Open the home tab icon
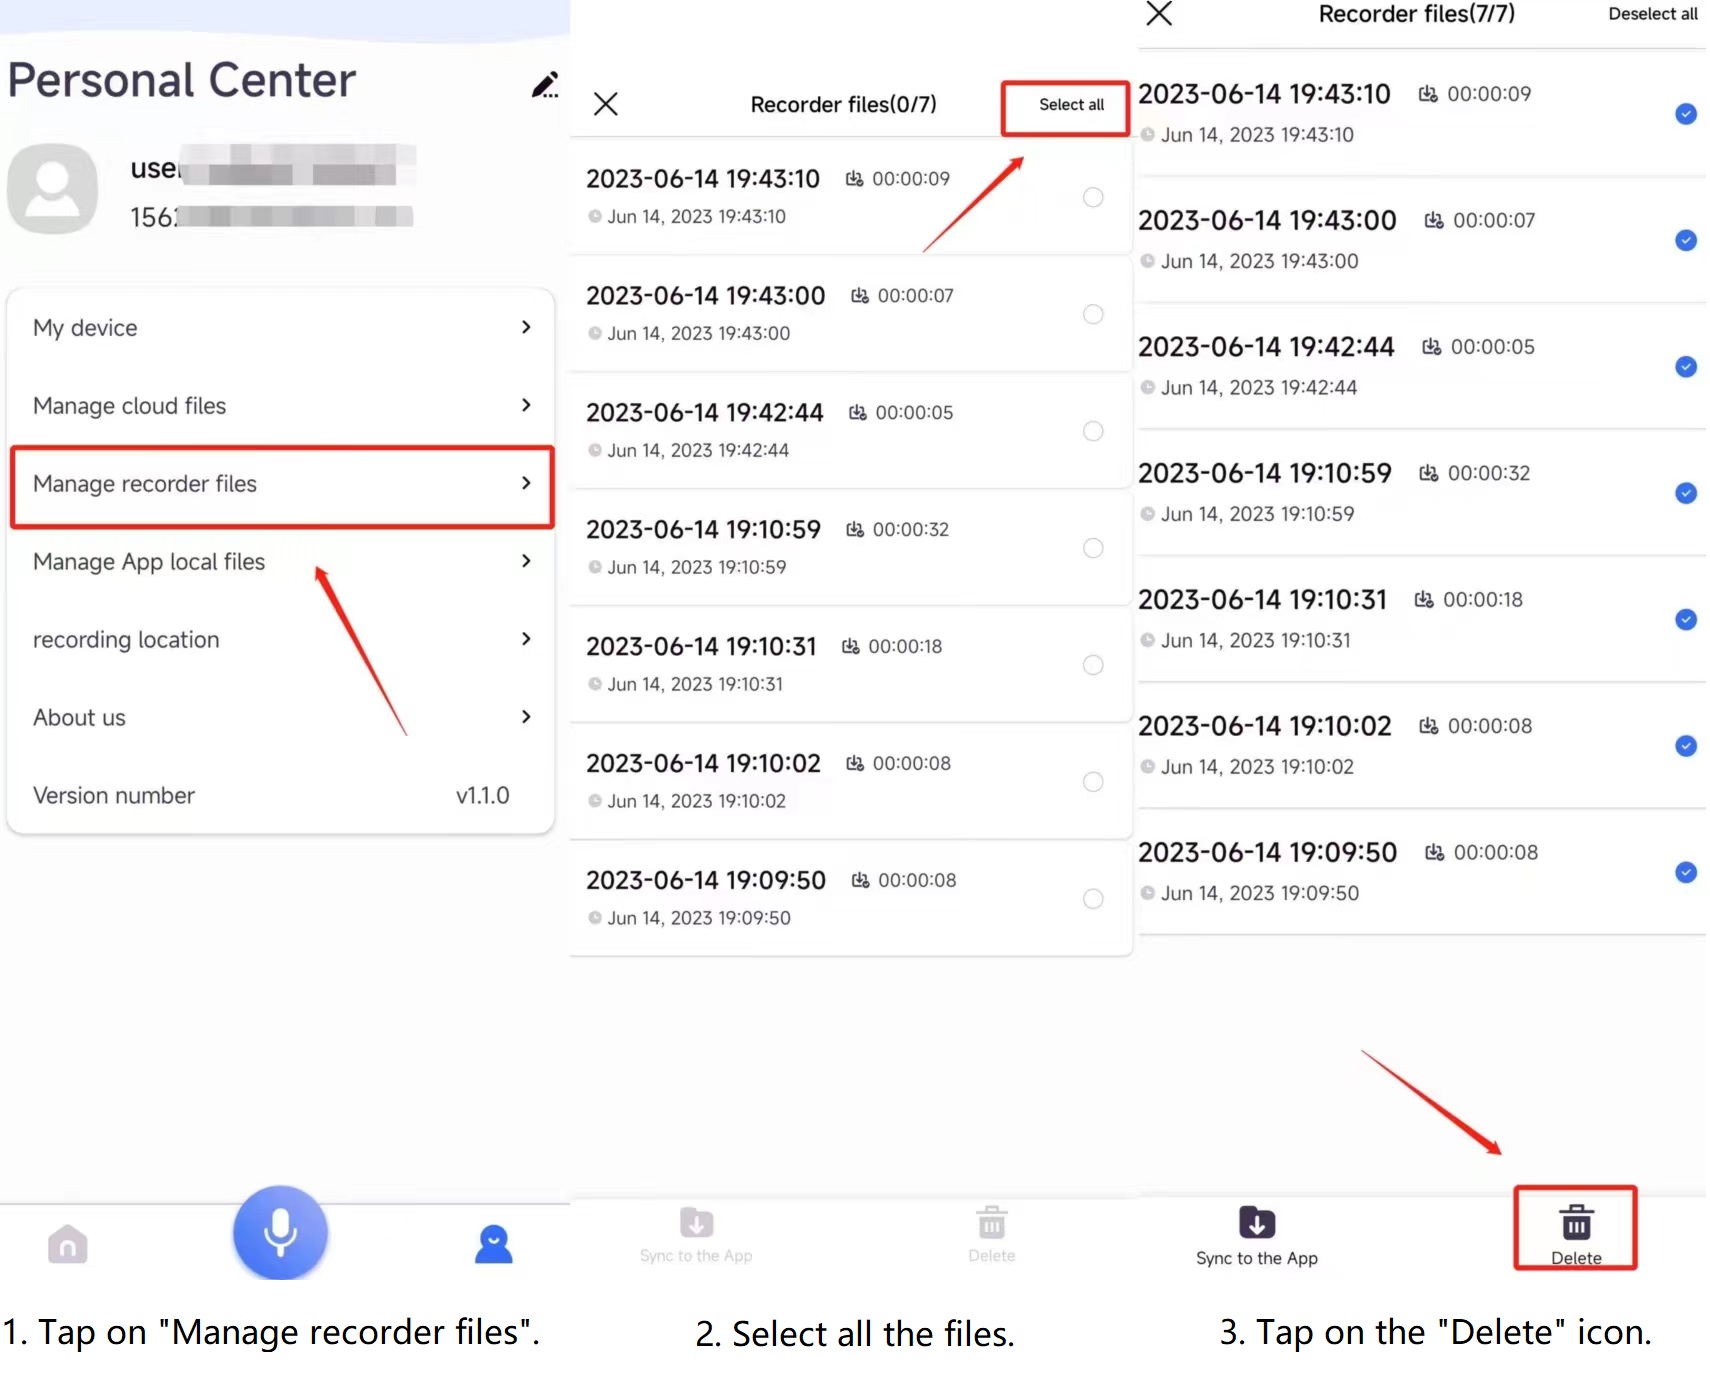 coord(68,1244)
